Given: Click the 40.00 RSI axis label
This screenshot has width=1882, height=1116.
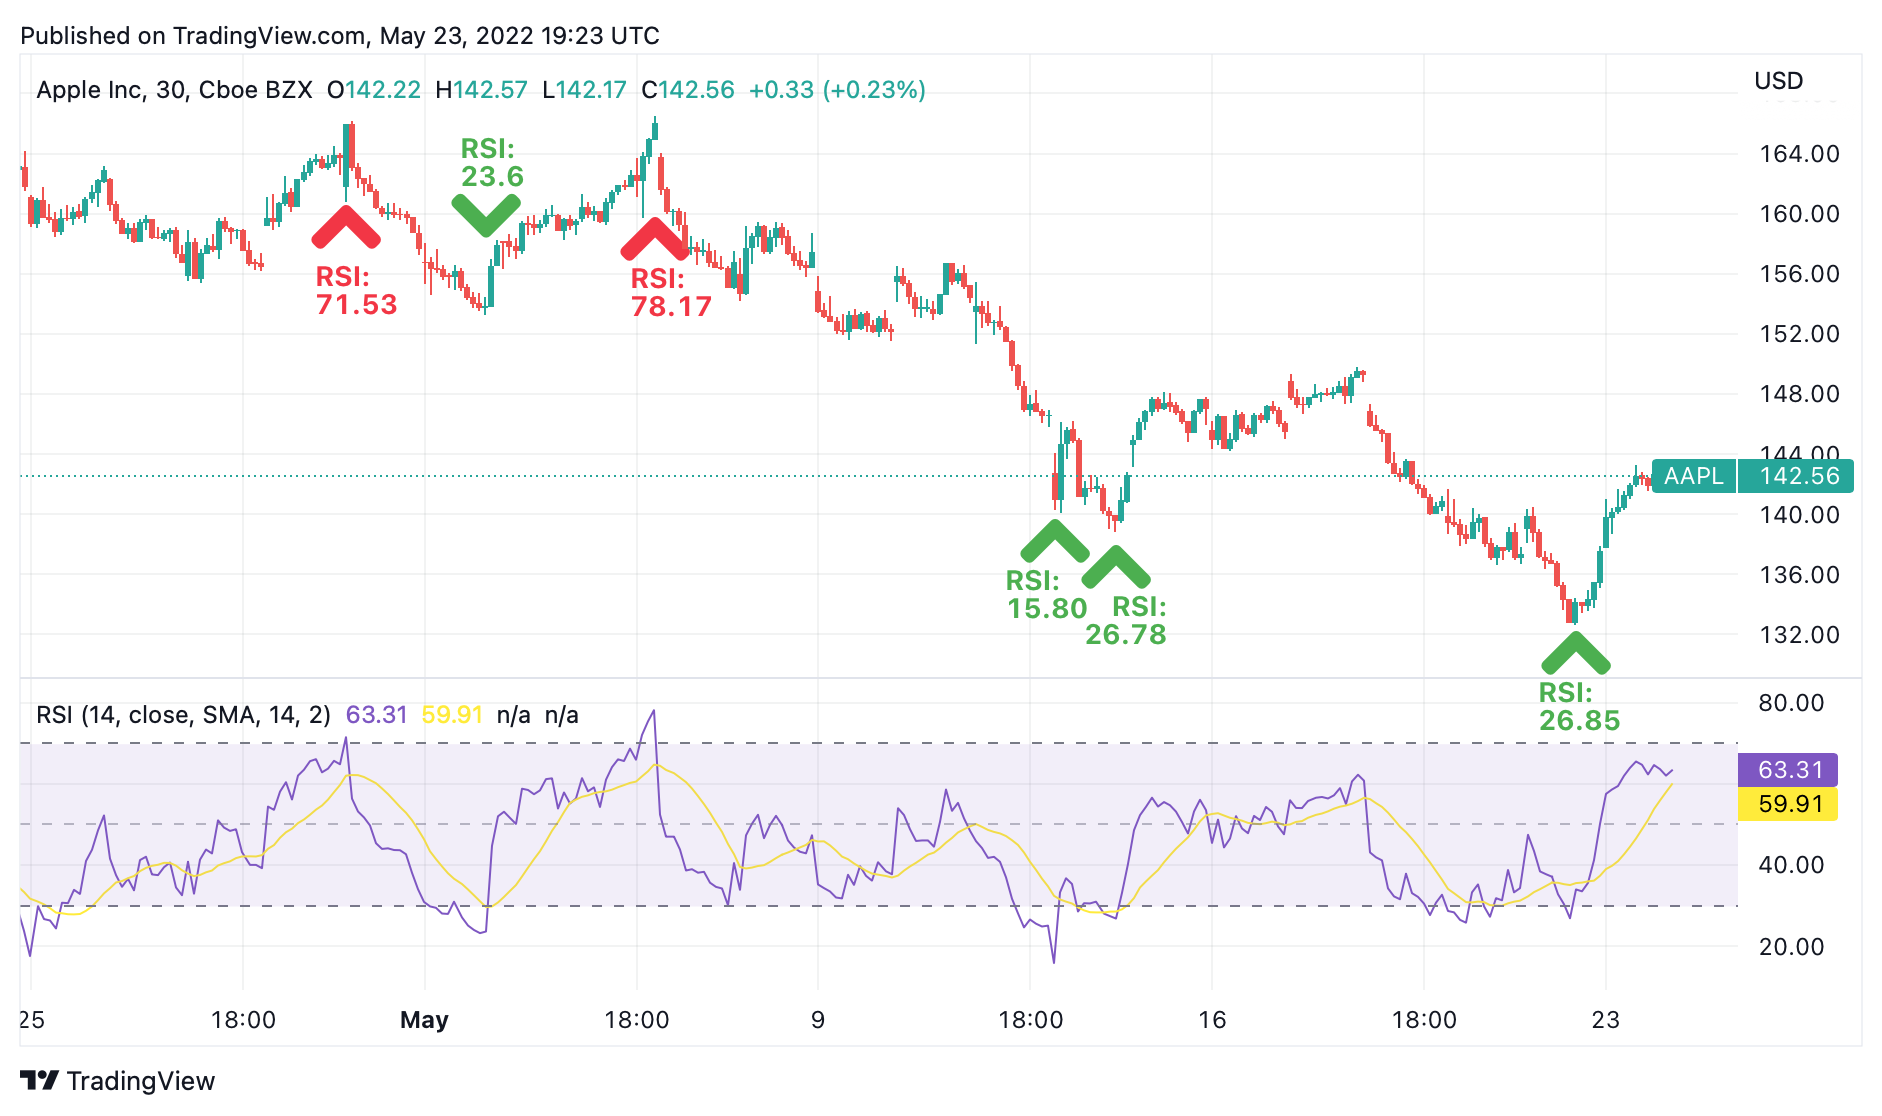Looking at the screenshot, I should 1791,865.
